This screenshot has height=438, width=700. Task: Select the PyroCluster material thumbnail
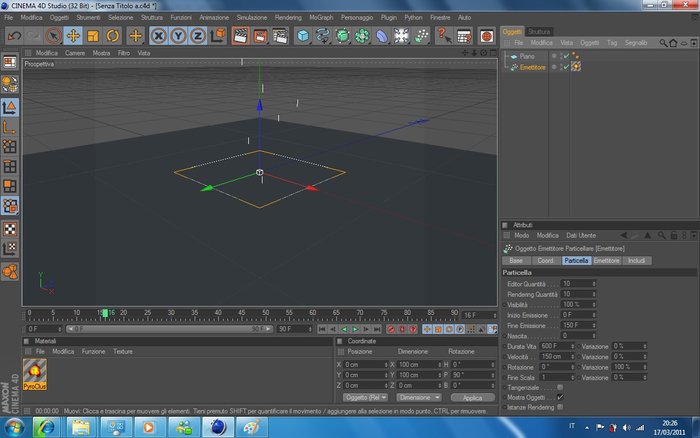35,374
